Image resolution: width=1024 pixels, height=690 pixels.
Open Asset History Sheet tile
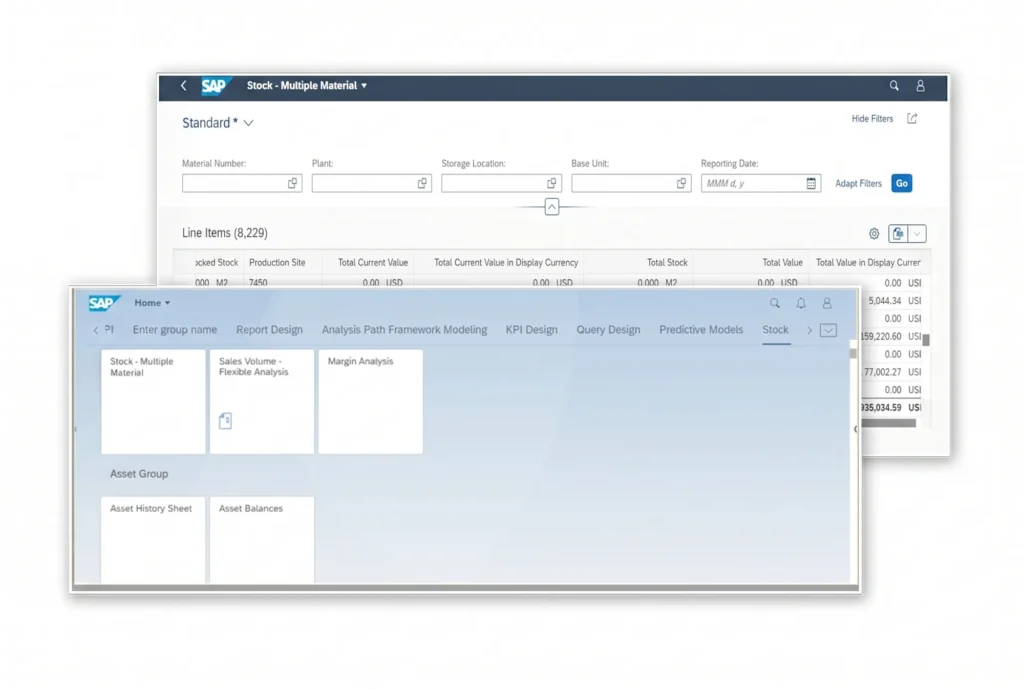[x=153, y=540]
